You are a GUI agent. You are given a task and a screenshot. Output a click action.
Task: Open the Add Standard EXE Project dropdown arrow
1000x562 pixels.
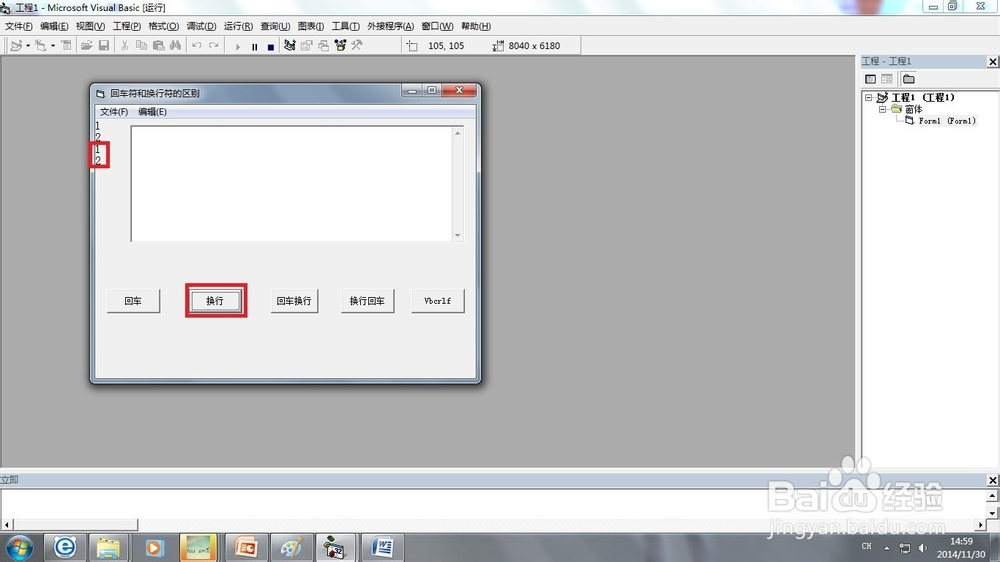pyautogui.click(x=27, y=46)
